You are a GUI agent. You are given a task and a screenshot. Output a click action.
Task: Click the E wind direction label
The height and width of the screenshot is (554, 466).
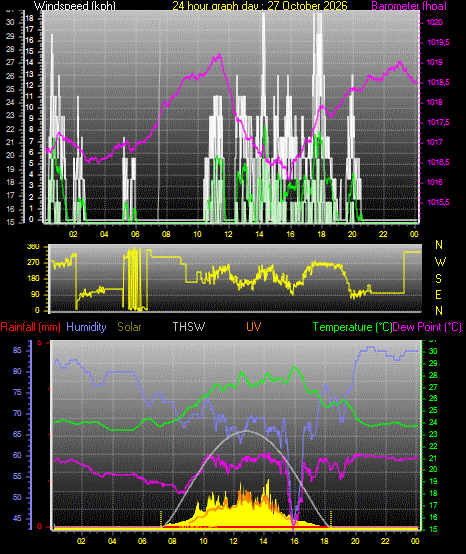(438, 295)
